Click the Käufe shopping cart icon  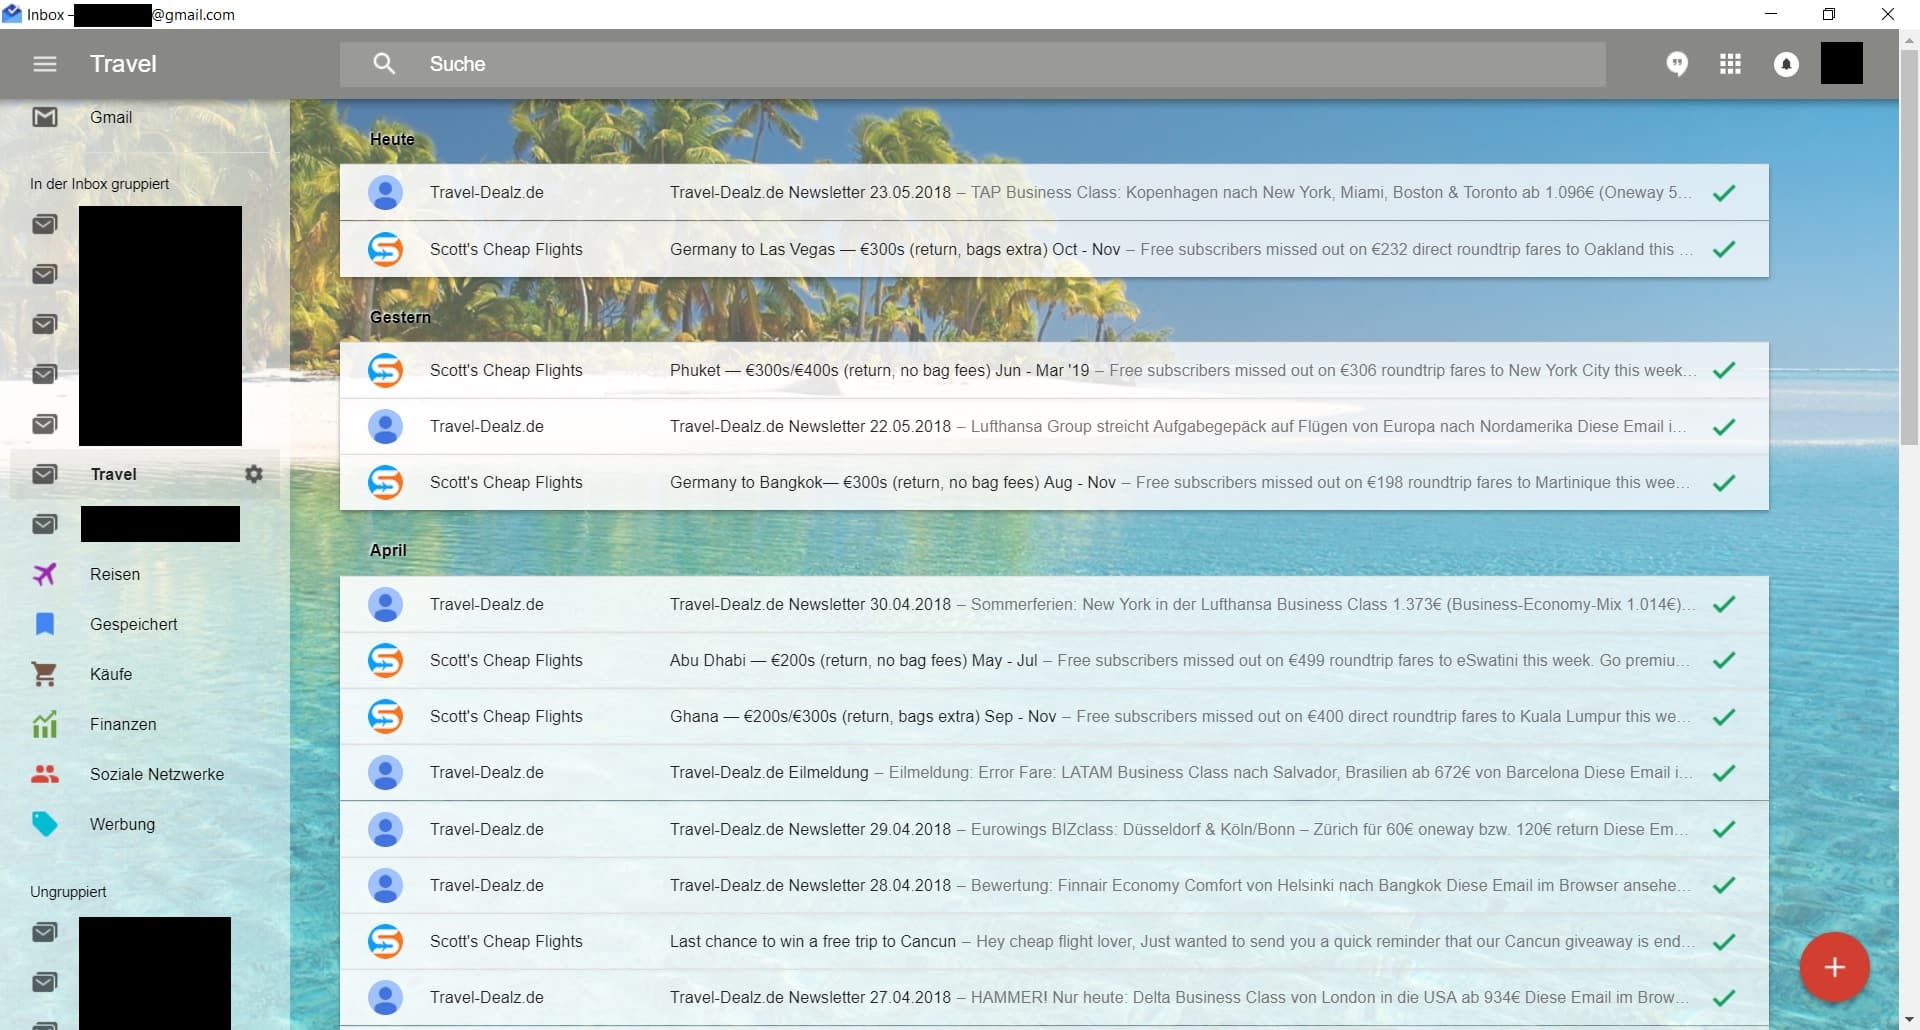pyautogui.click(x=45, y=674)
